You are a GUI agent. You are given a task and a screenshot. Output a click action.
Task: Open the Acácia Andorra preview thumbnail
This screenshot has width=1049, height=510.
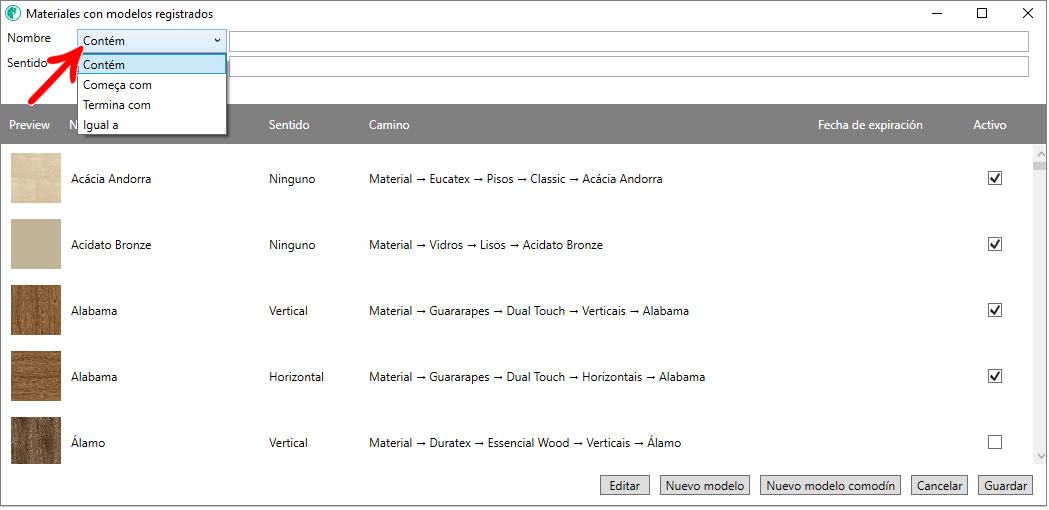36,179
